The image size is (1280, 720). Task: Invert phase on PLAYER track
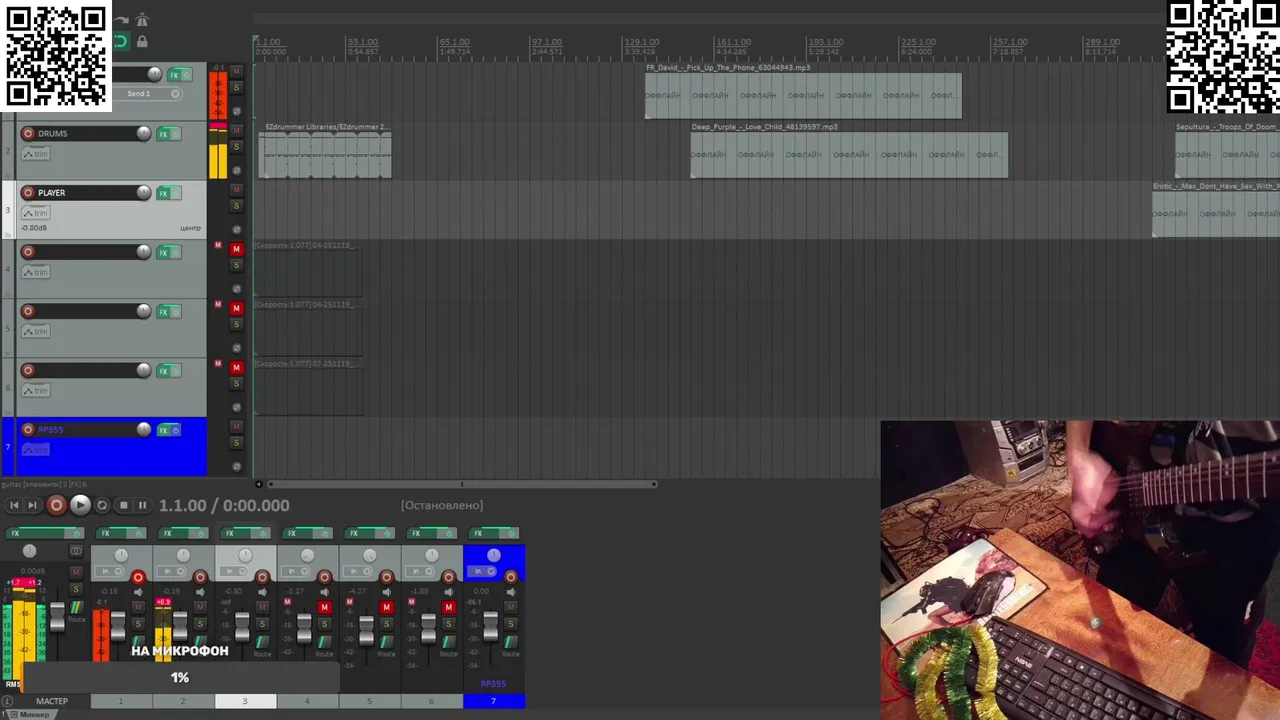(236, 229)
